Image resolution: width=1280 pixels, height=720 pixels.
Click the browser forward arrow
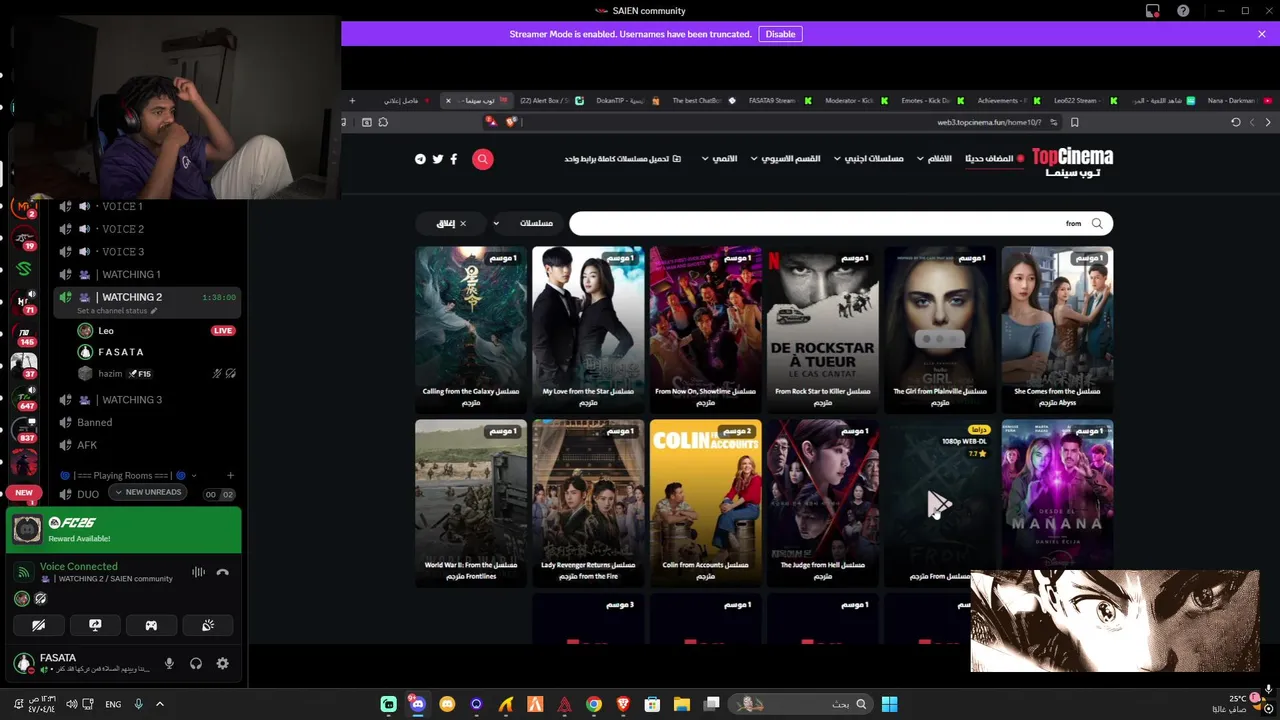[x=1268, y=122]
